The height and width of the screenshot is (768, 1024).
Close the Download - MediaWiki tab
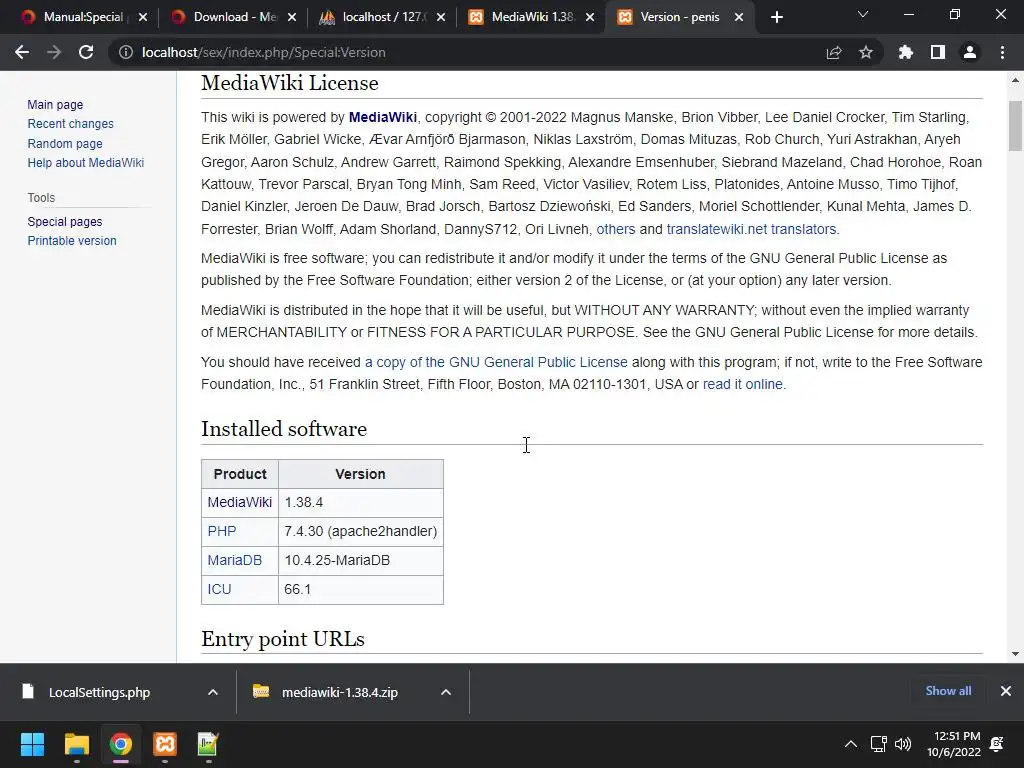pos(292,17)
